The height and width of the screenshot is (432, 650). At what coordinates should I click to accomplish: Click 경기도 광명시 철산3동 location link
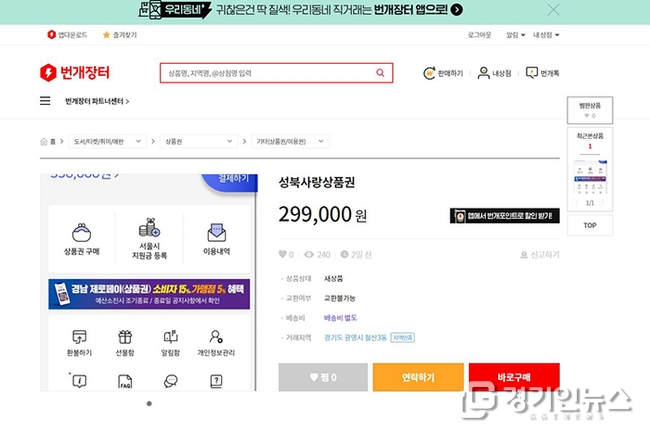pos(355,338)
